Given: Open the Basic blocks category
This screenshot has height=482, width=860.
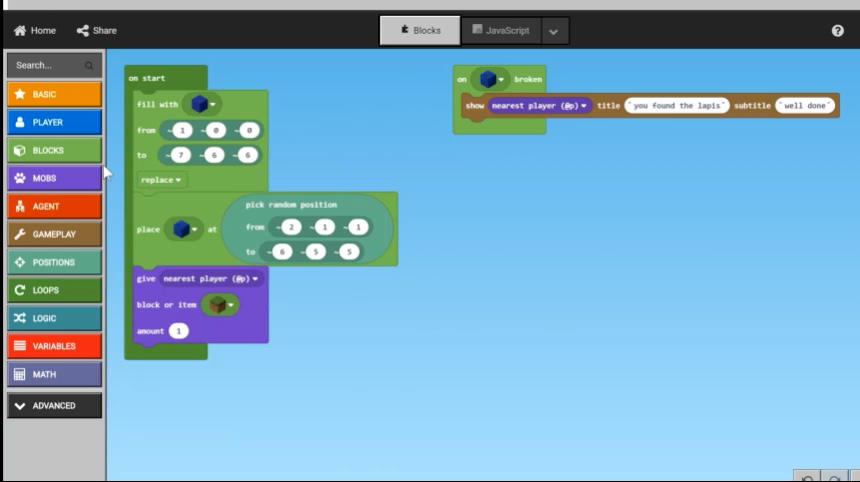Looking at the screenshot, I should point(54,94).
